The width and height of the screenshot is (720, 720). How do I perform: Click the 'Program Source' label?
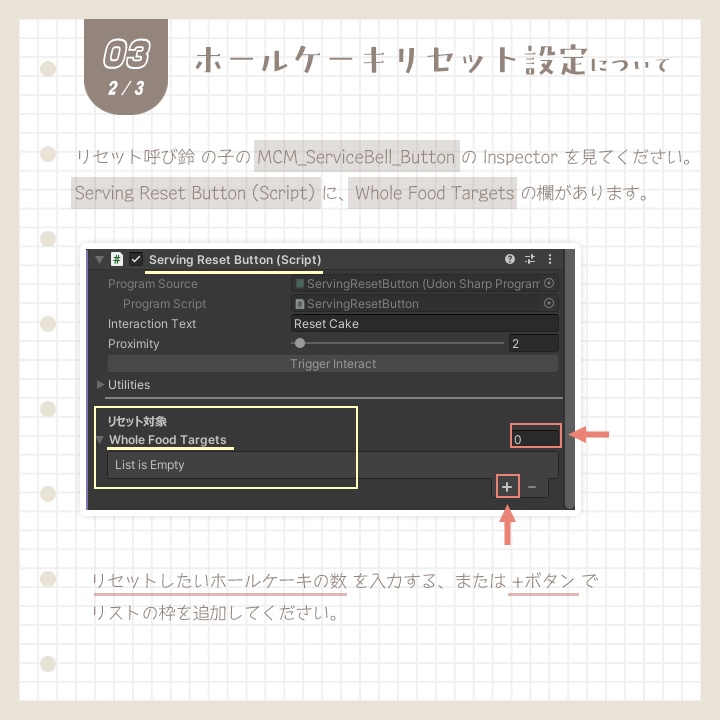152,284
